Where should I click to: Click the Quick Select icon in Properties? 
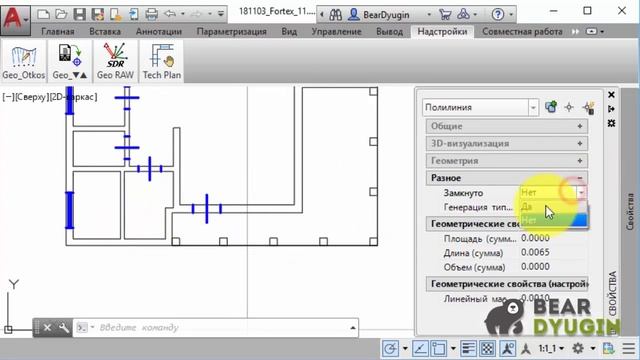[588, 107]
